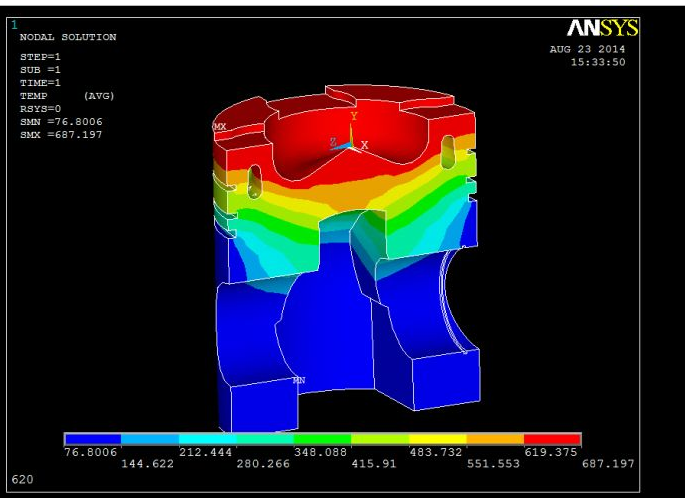
Task: Click the yellow-green legend color band
Action: coord(380,439)
